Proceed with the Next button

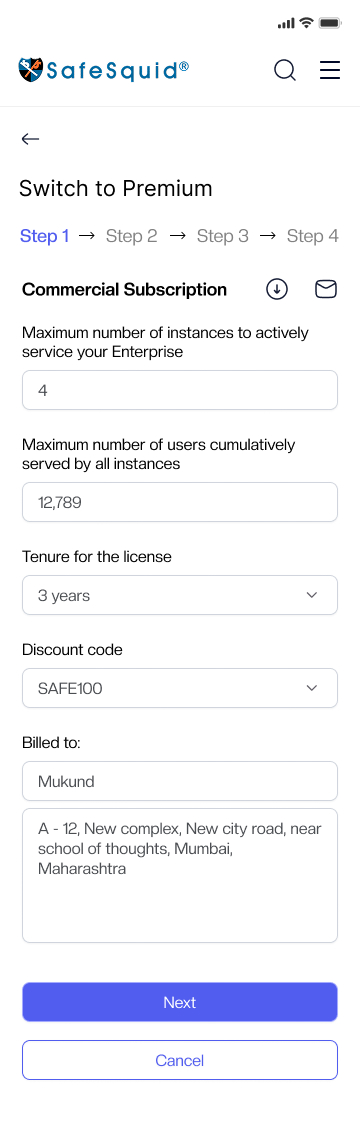[180, 1002]
